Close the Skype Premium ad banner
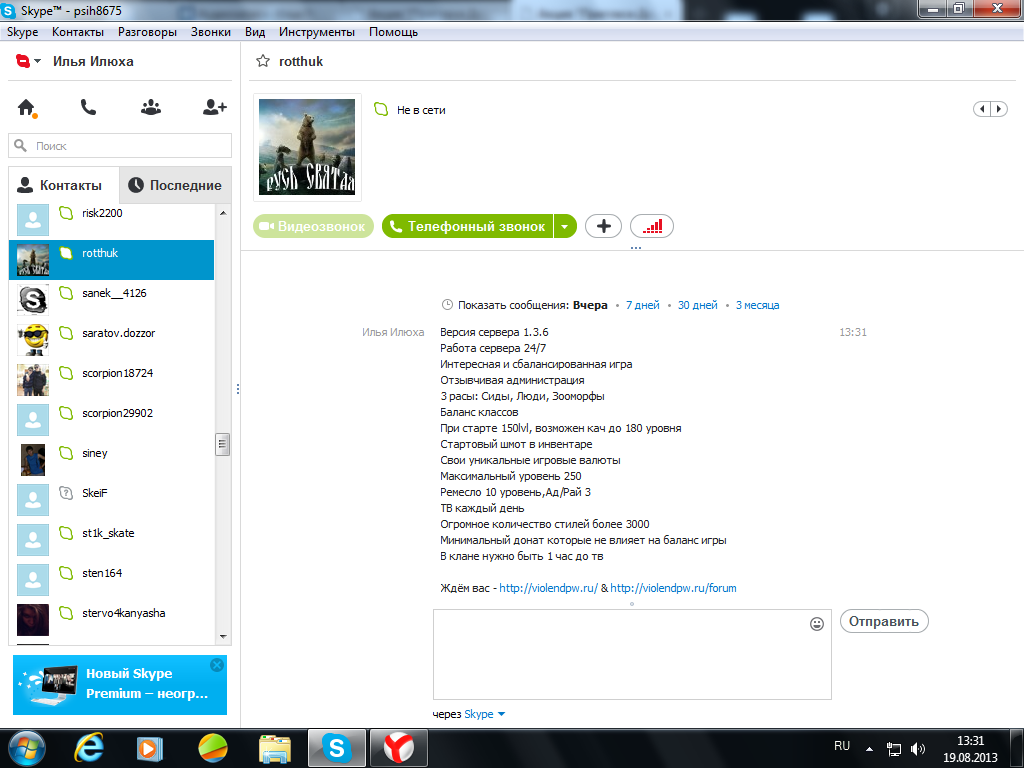 pyautogui.click(x=217, y=665)
